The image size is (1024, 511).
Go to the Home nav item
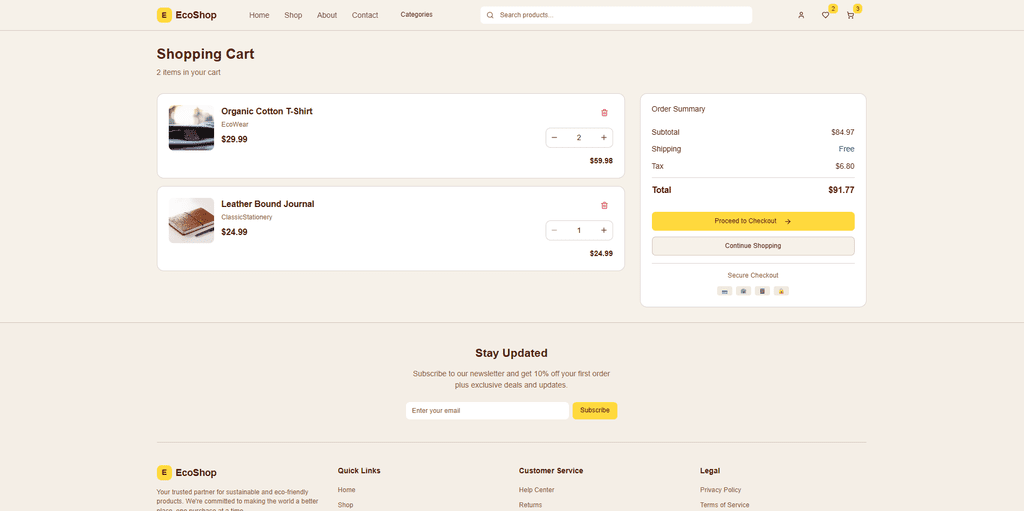coord(259,15)
